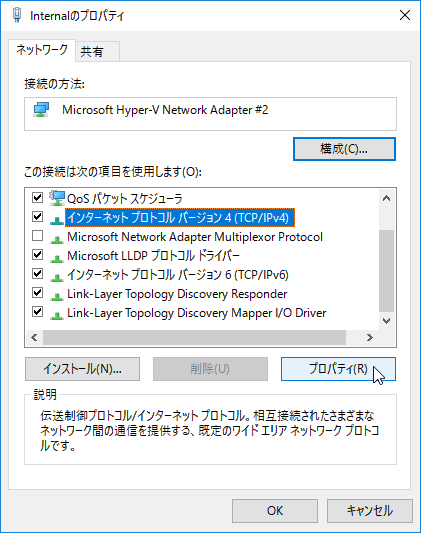This screenshot has width=421, height=533.
Task: Select the Link-Layer Topology Discovery Responder item
Action: point(177,294)
